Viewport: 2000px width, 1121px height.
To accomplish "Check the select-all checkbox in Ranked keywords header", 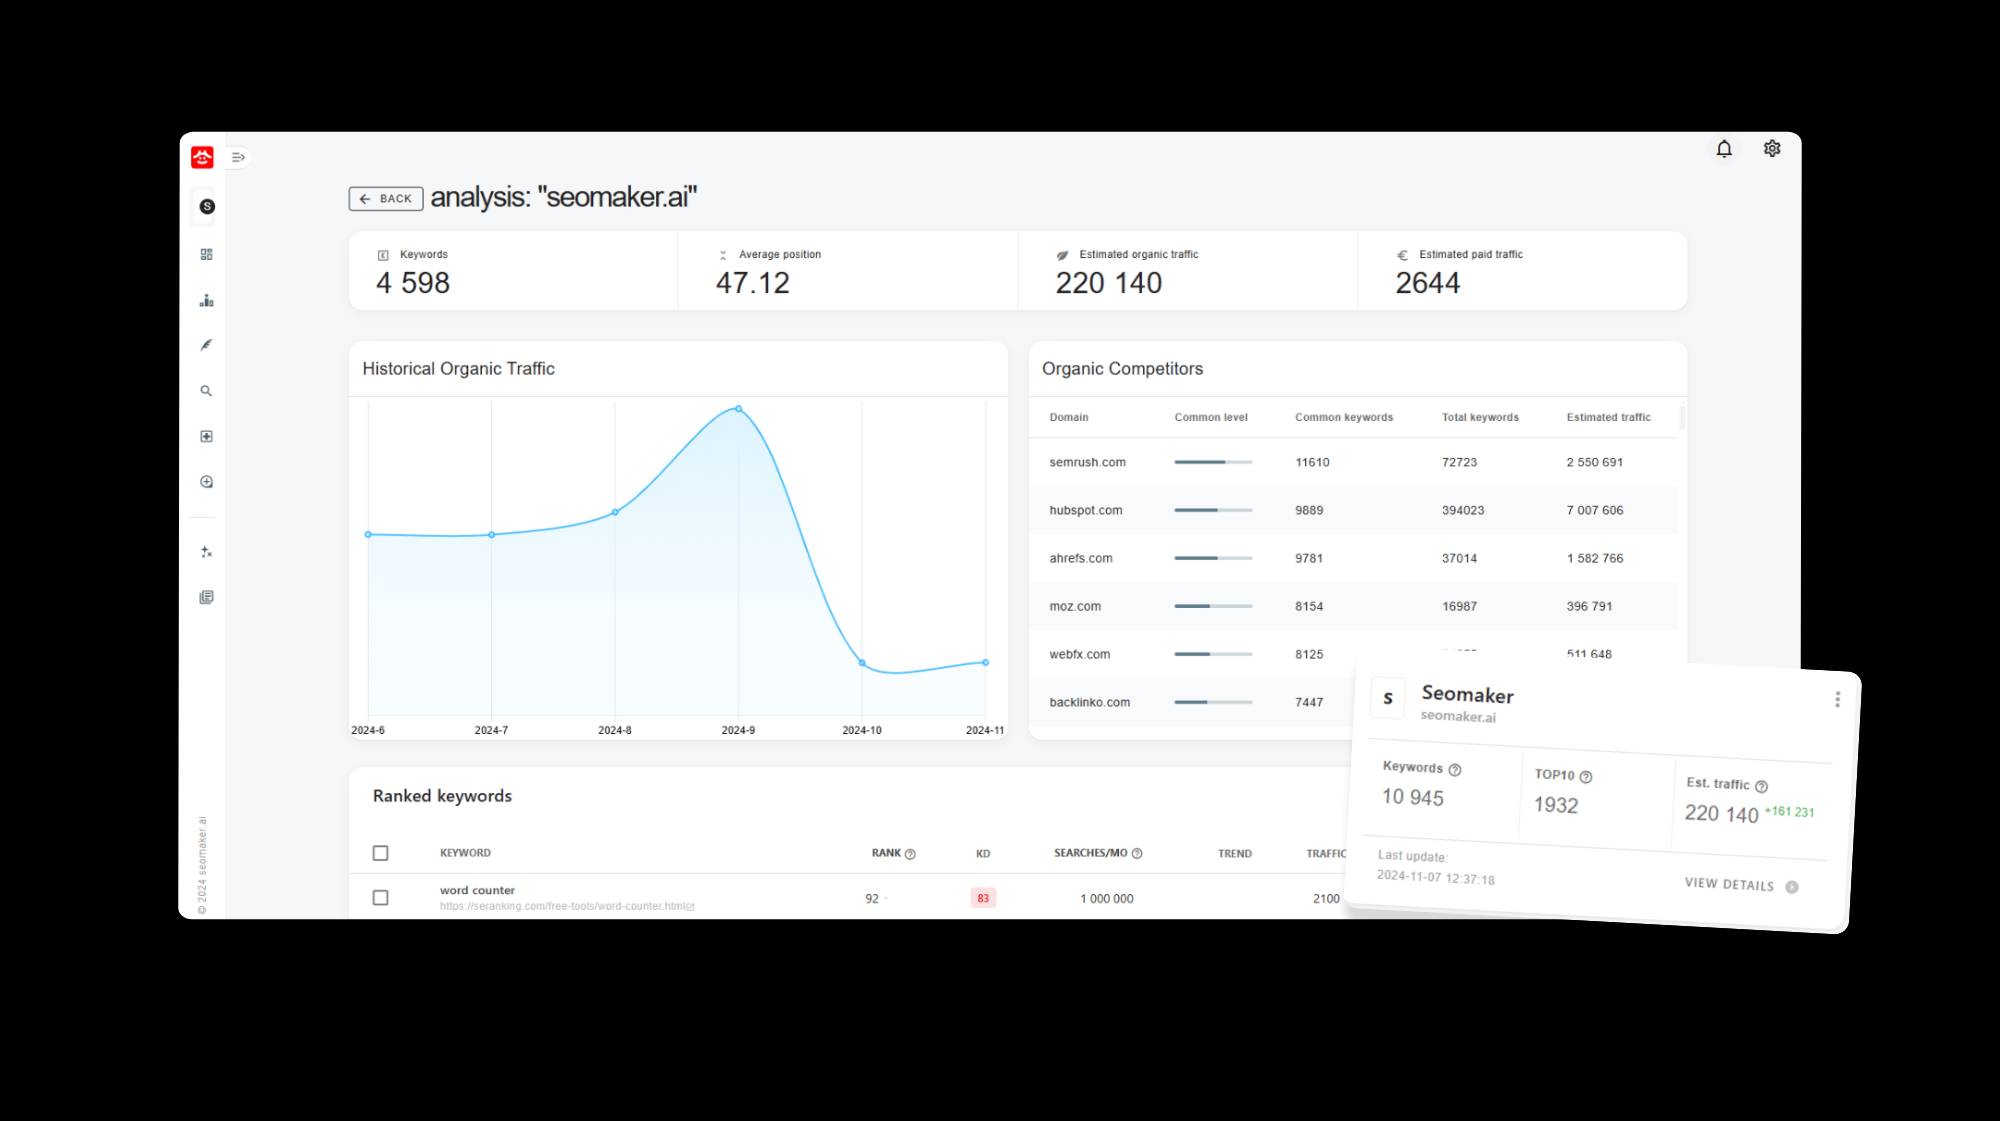I will coord(381,853).
